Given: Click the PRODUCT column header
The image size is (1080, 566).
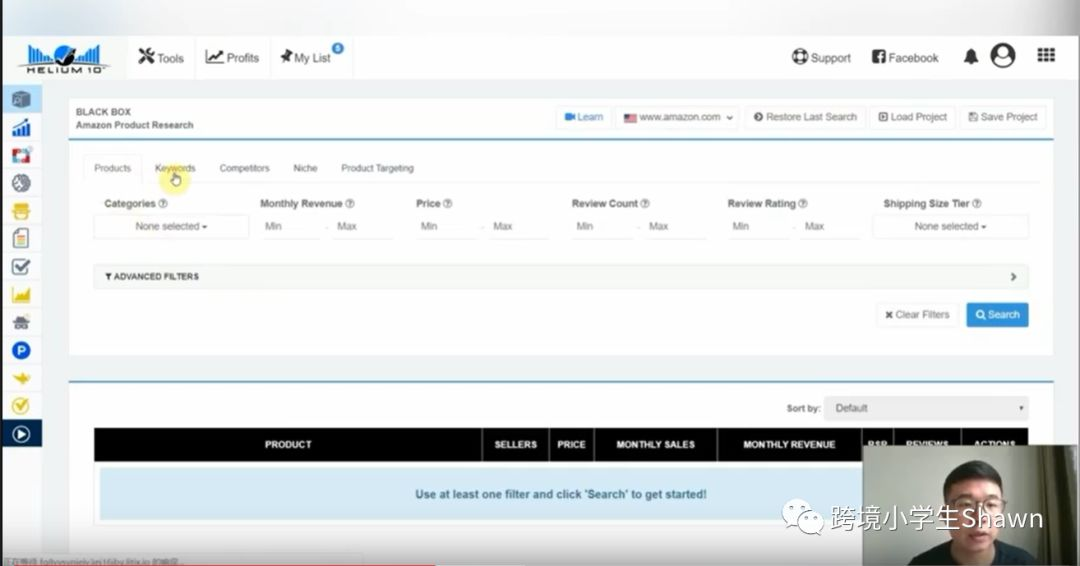Looking at the screenshot, I should tap(288, 445).
